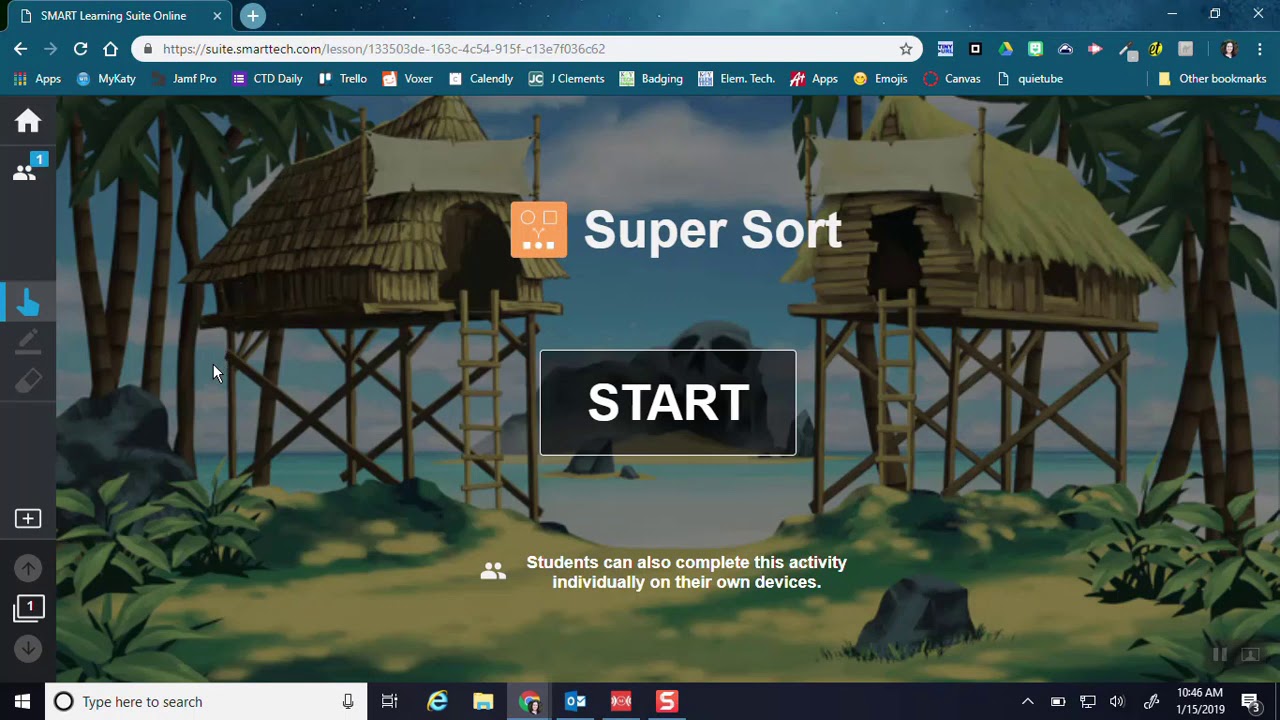Click the picture-in-picture icon at bottom right
The image size is (1280, 720).
pos(1250,655)
